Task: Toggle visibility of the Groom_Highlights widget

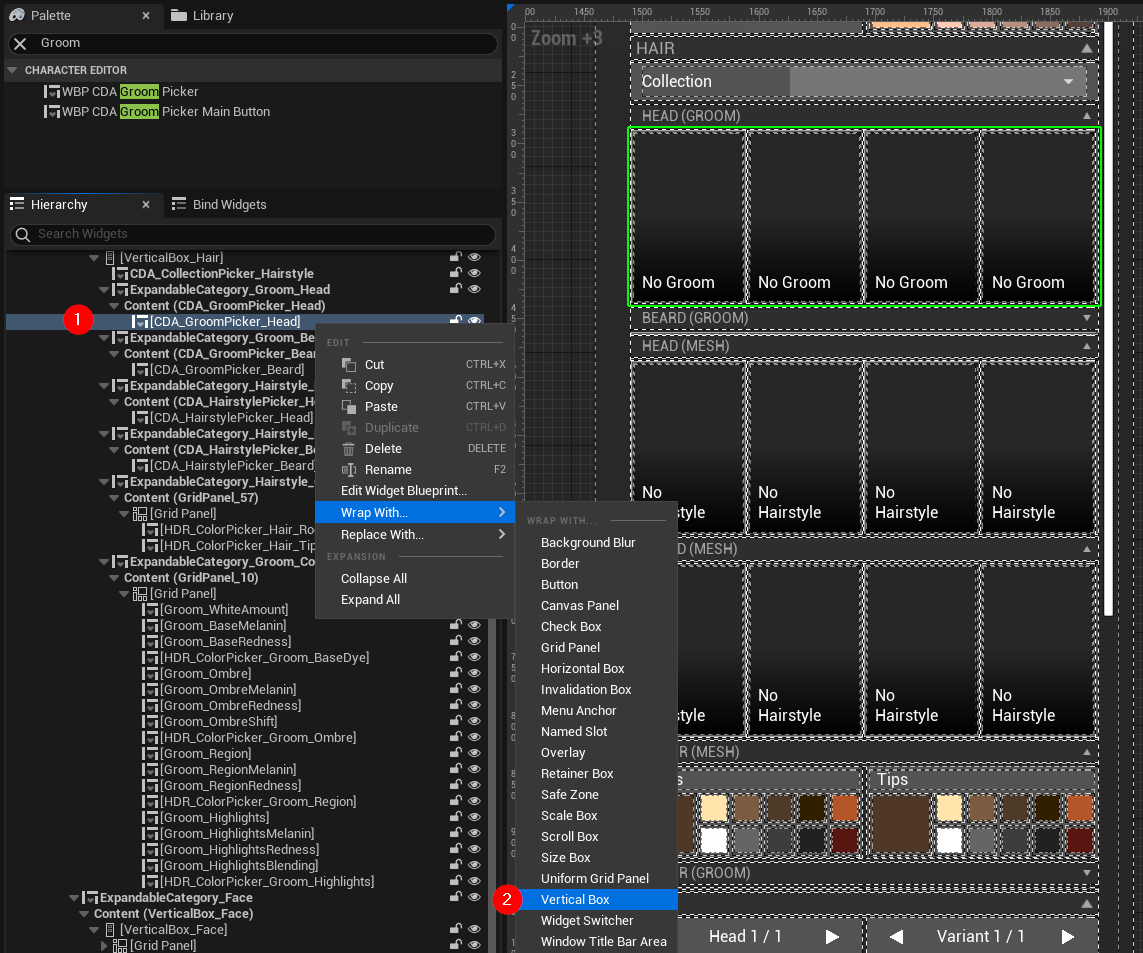Action: click(474, 817)
